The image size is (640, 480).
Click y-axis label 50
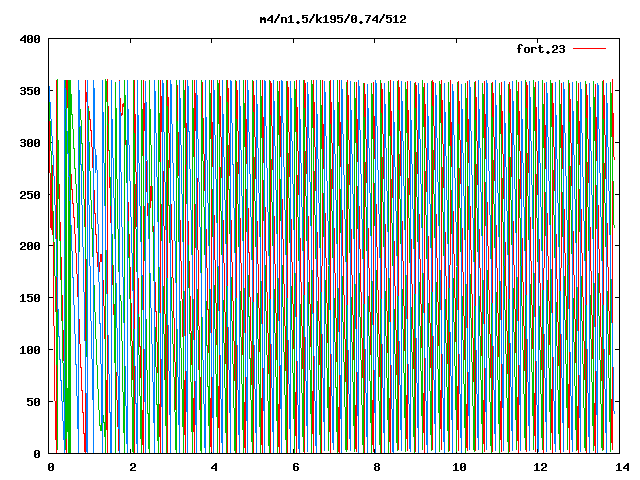[34, 402]
